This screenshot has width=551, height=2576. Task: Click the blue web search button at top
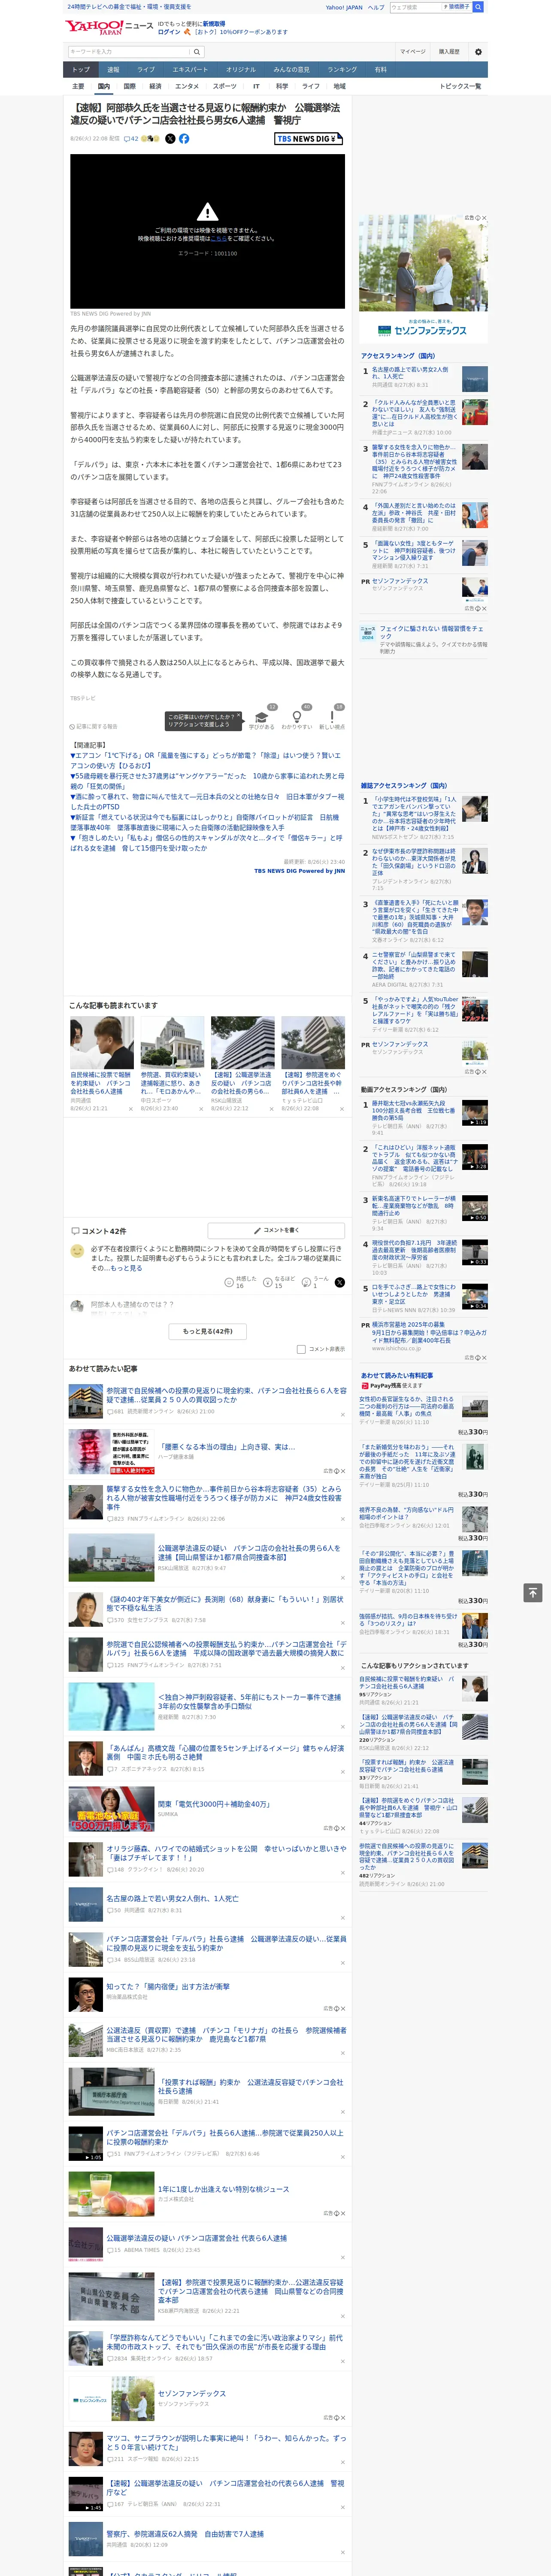(x=478, y=7)
